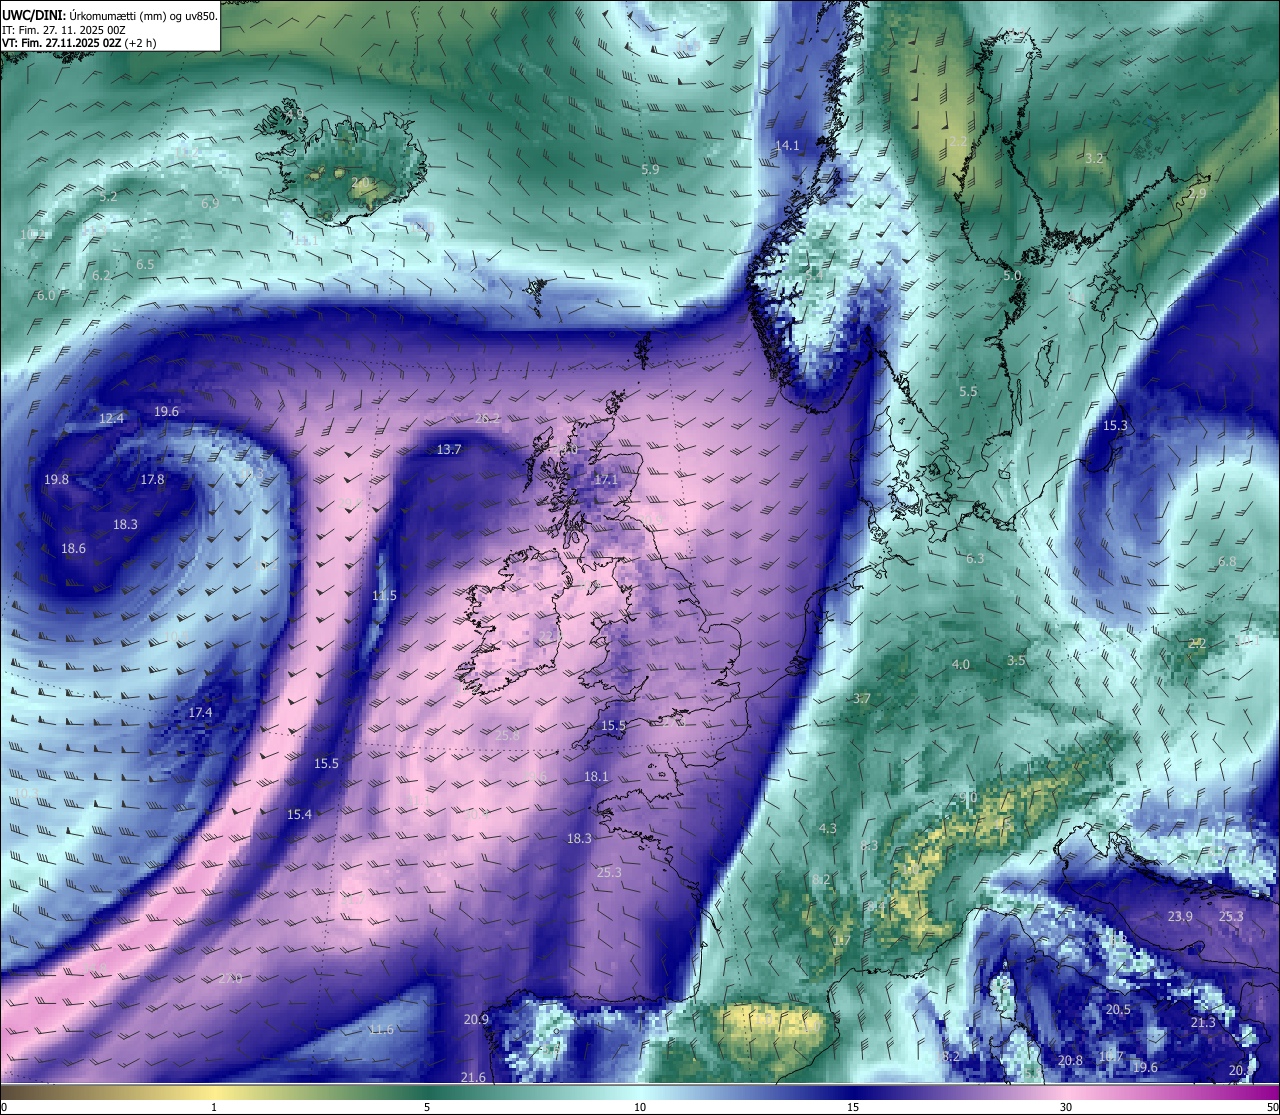Click the 17.4 map value
The image size is (1280, 1115).
(200, 713)
